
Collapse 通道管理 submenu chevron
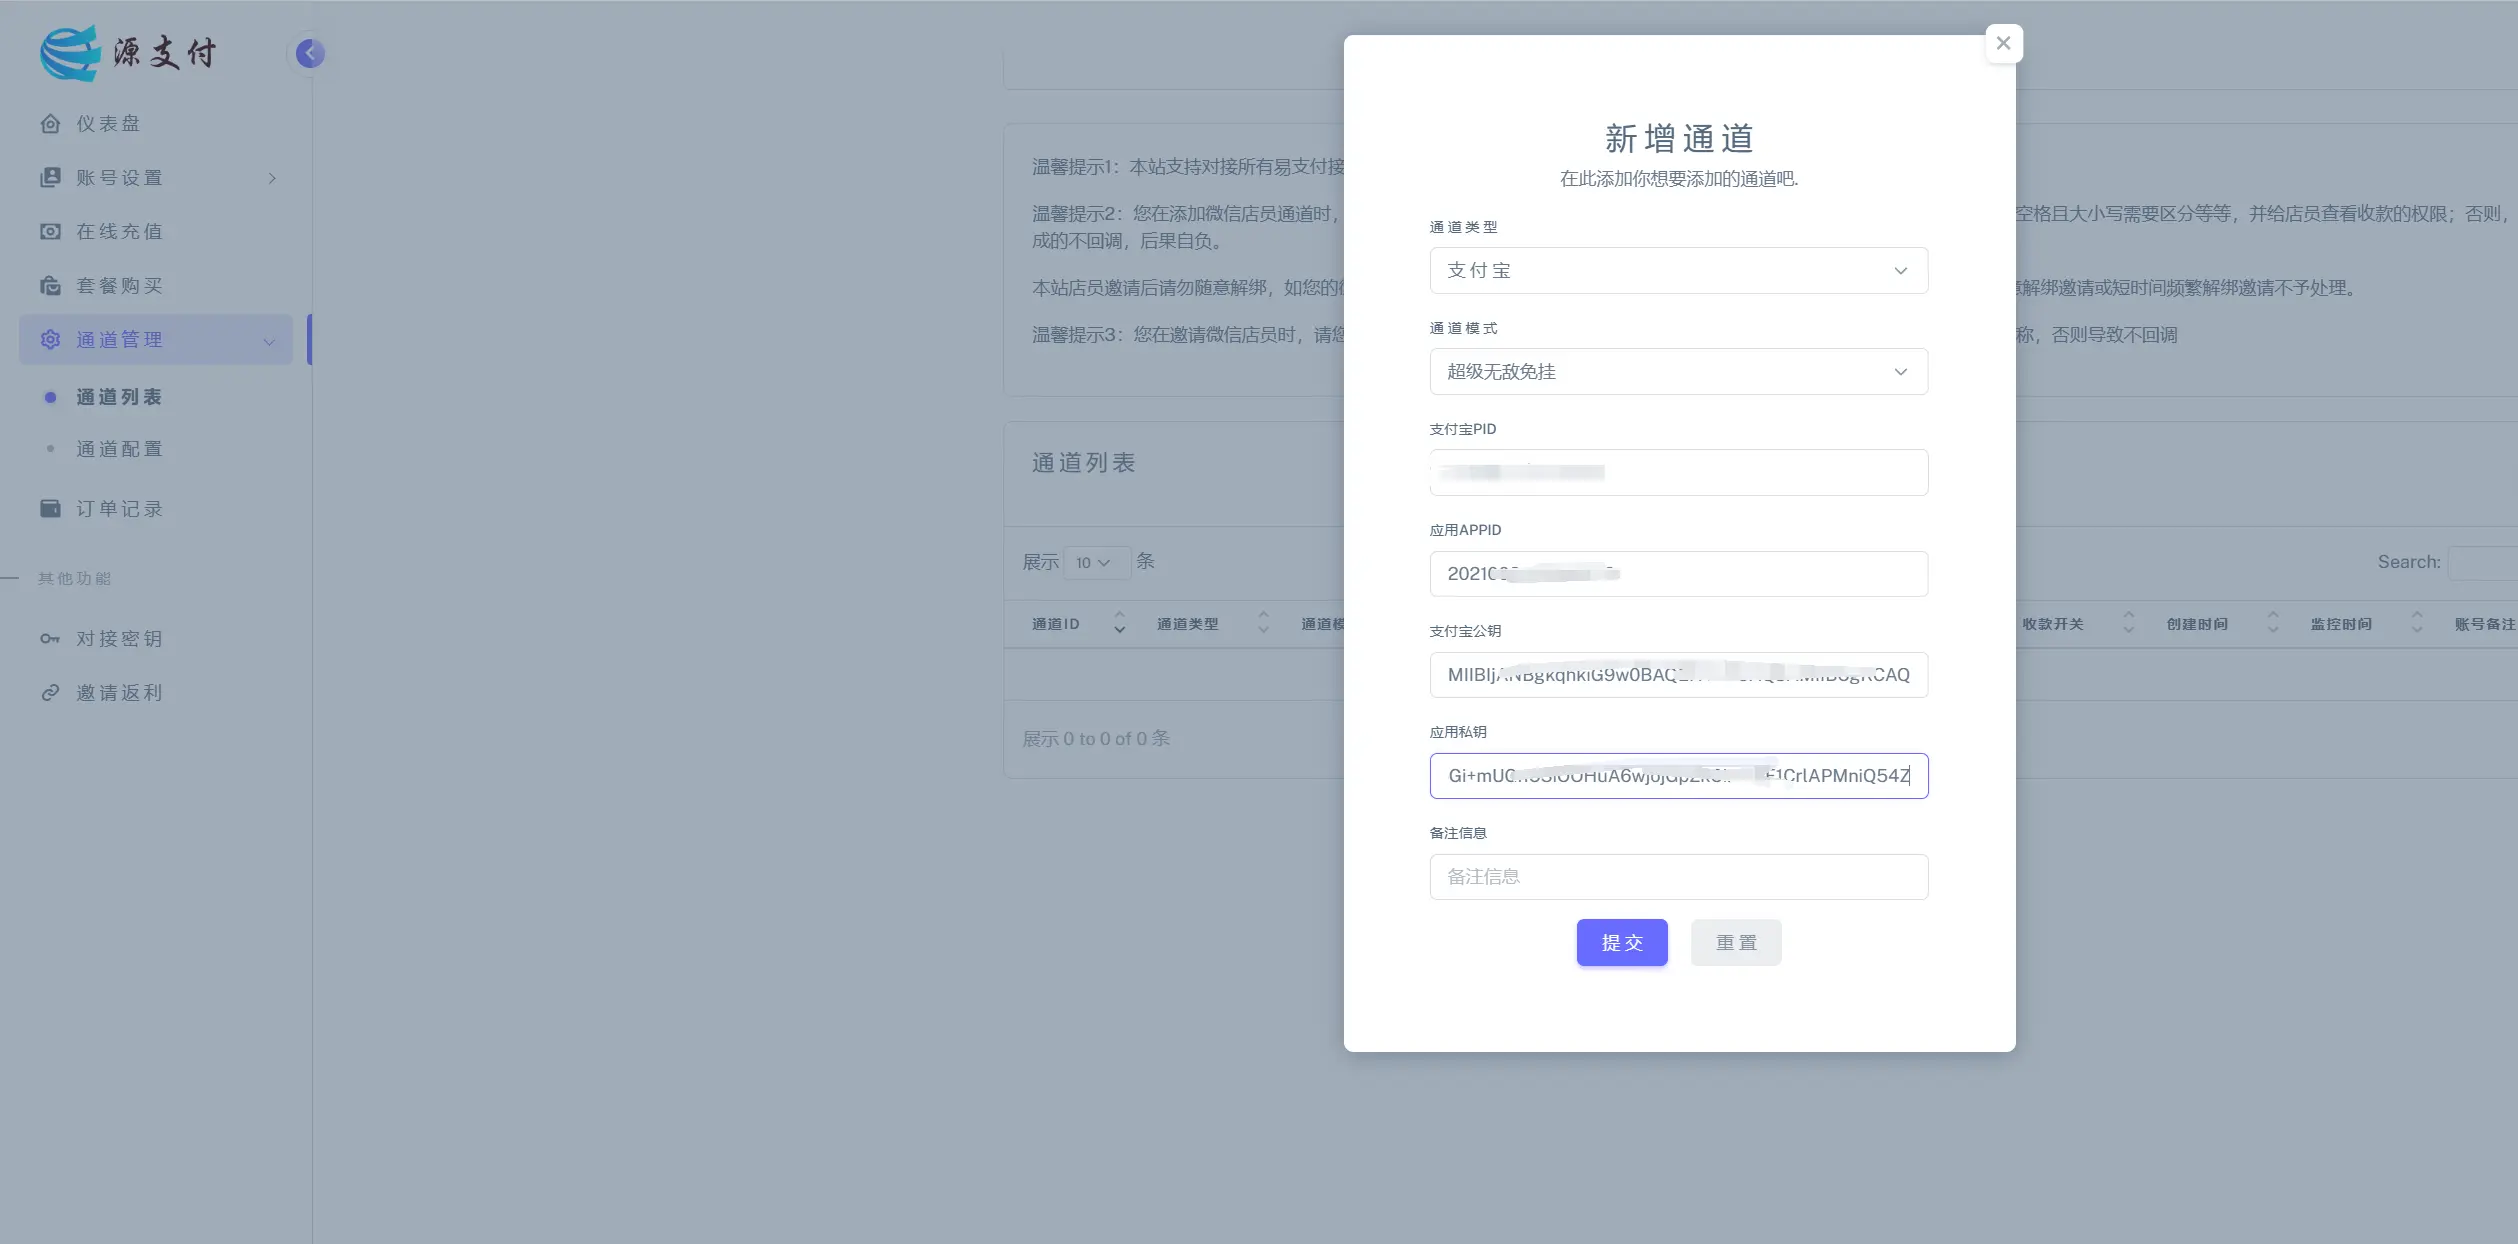[x=269, y=342]
